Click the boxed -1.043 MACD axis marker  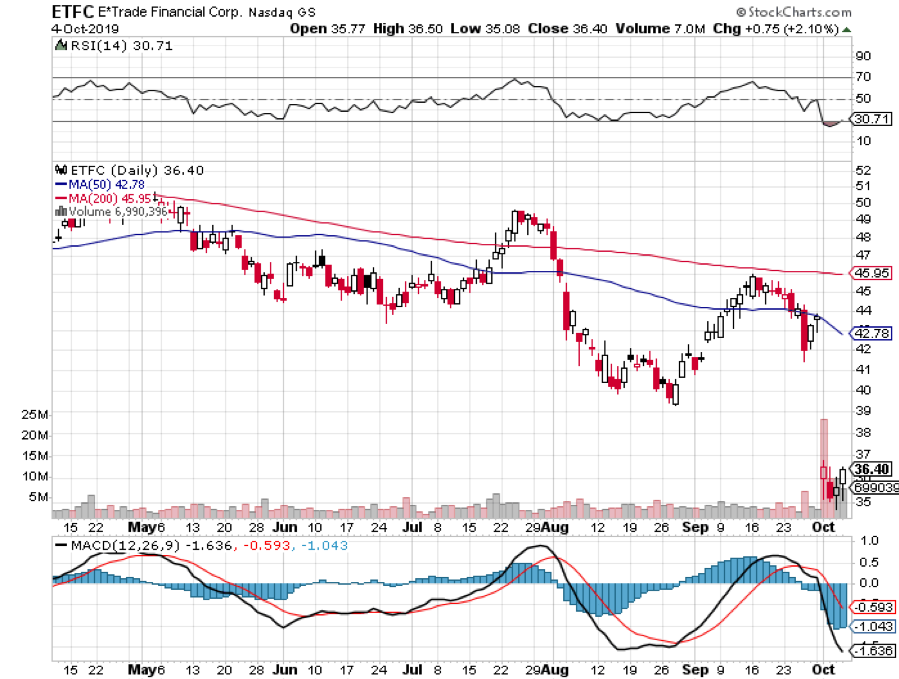pyautogui.click(x=873, y=626)
